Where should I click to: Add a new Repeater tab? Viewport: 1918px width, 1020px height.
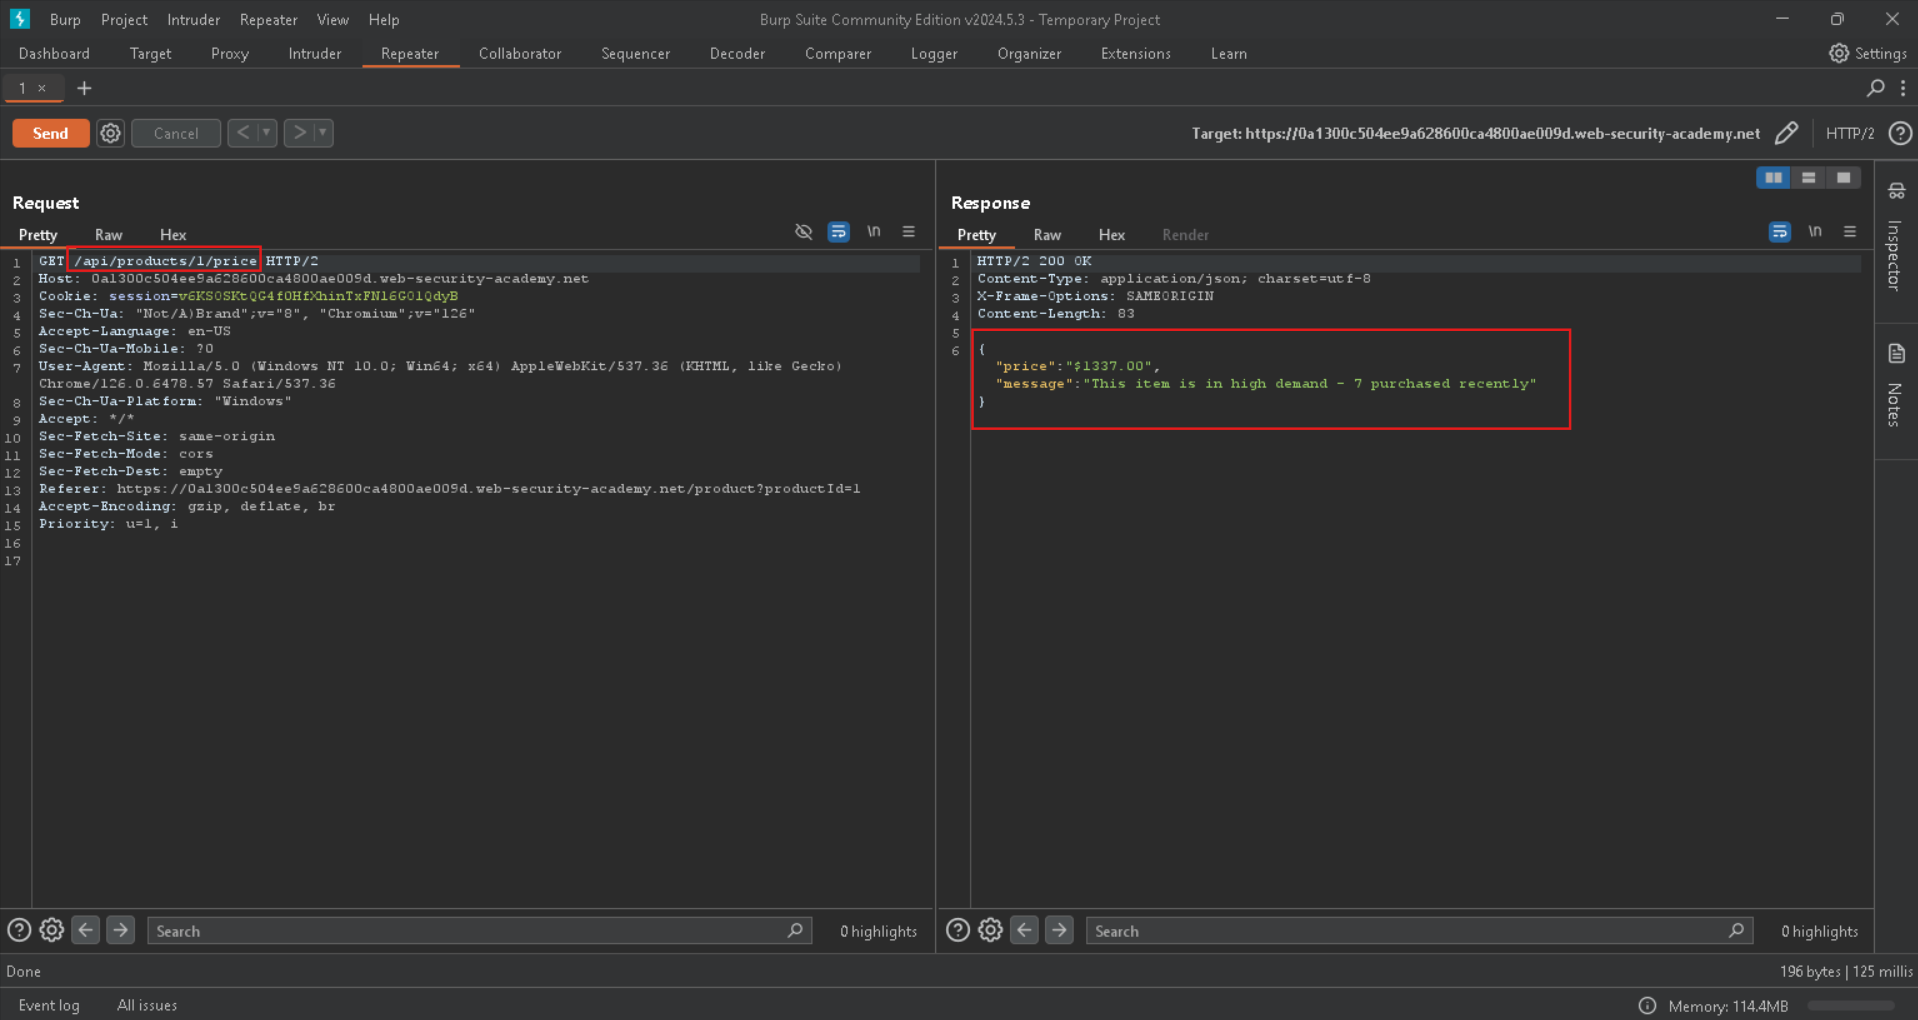pyautogui.click(x=84, y=88)
